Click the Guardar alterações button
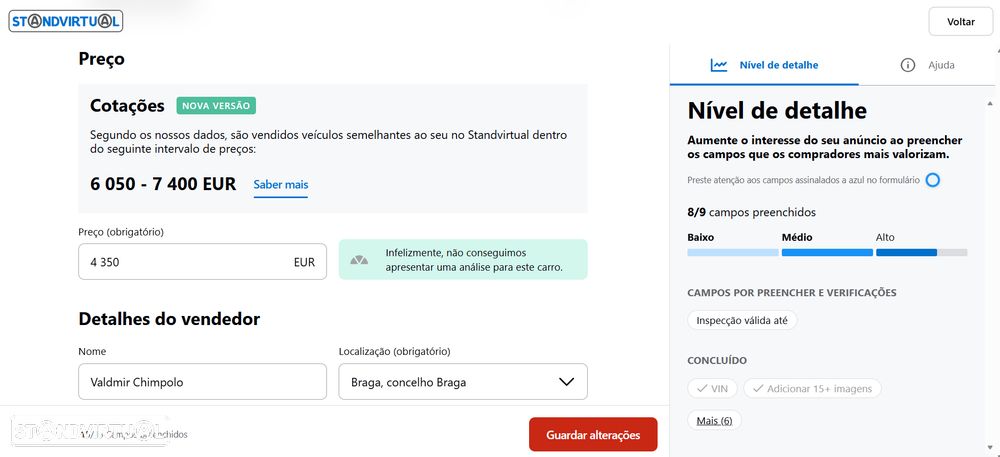 coord(593,435)
